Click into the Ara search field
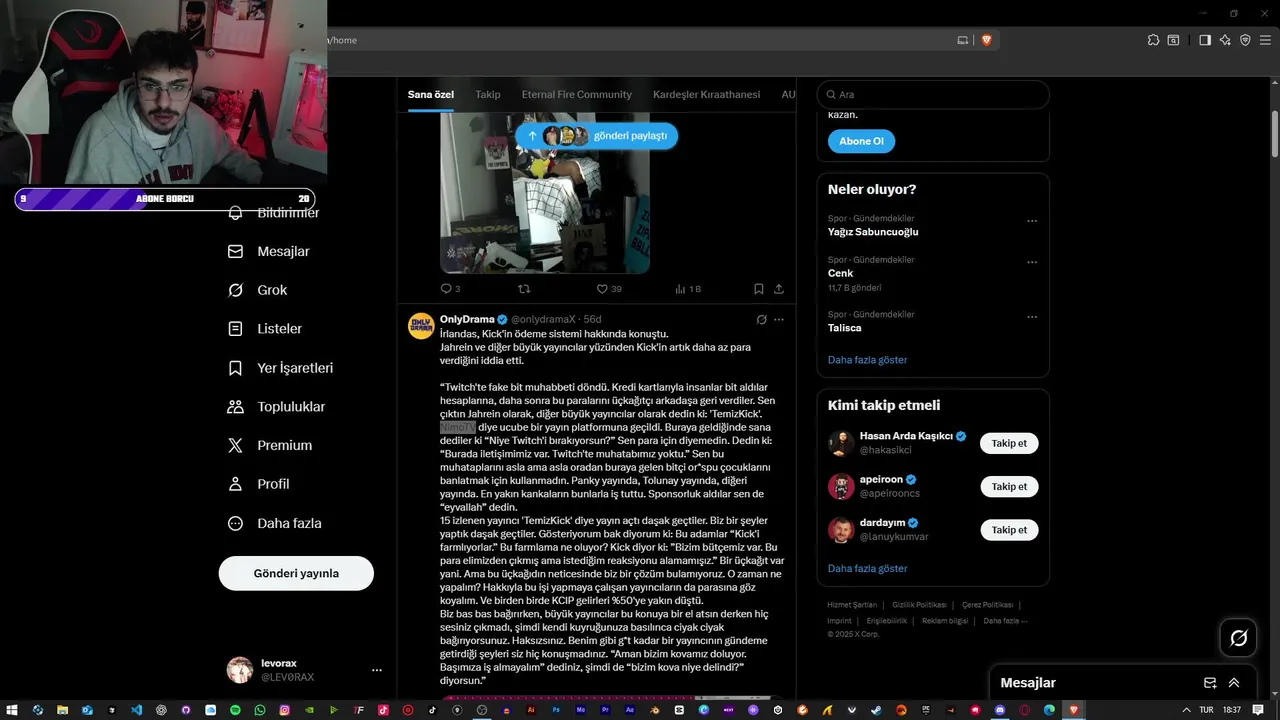1280x720 pixels. 933,94
